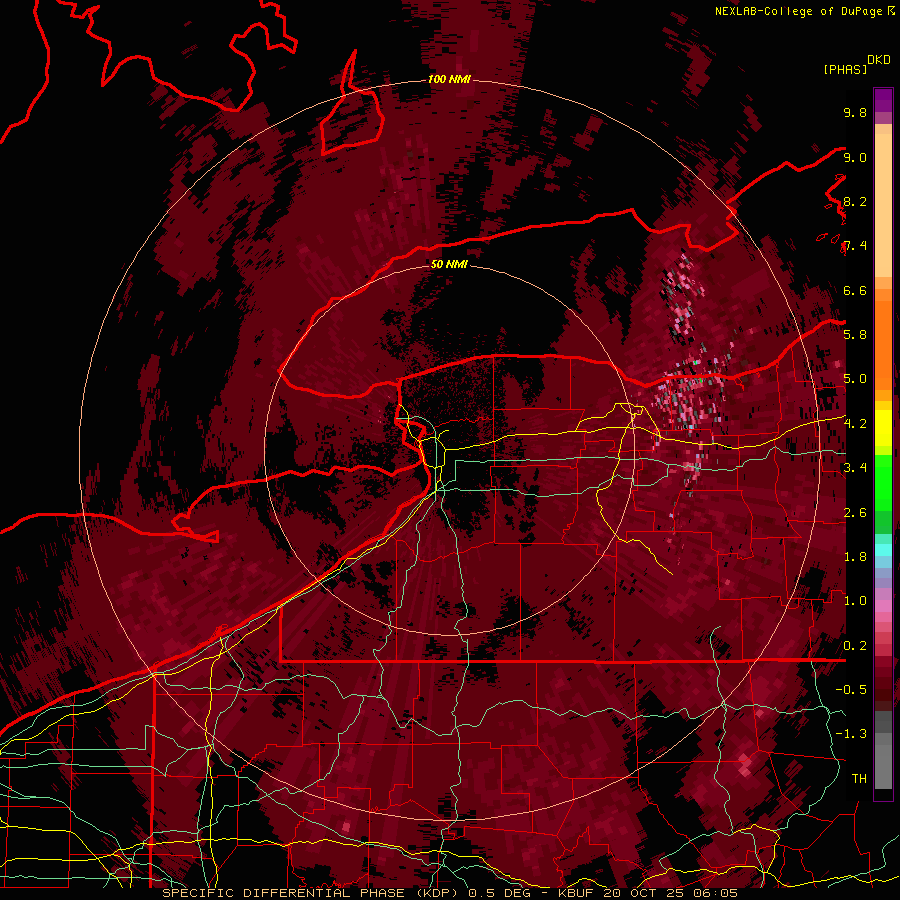900x900 pixels.
Task: Click the 1.8 legend value
Action: [x=855, y=557]
